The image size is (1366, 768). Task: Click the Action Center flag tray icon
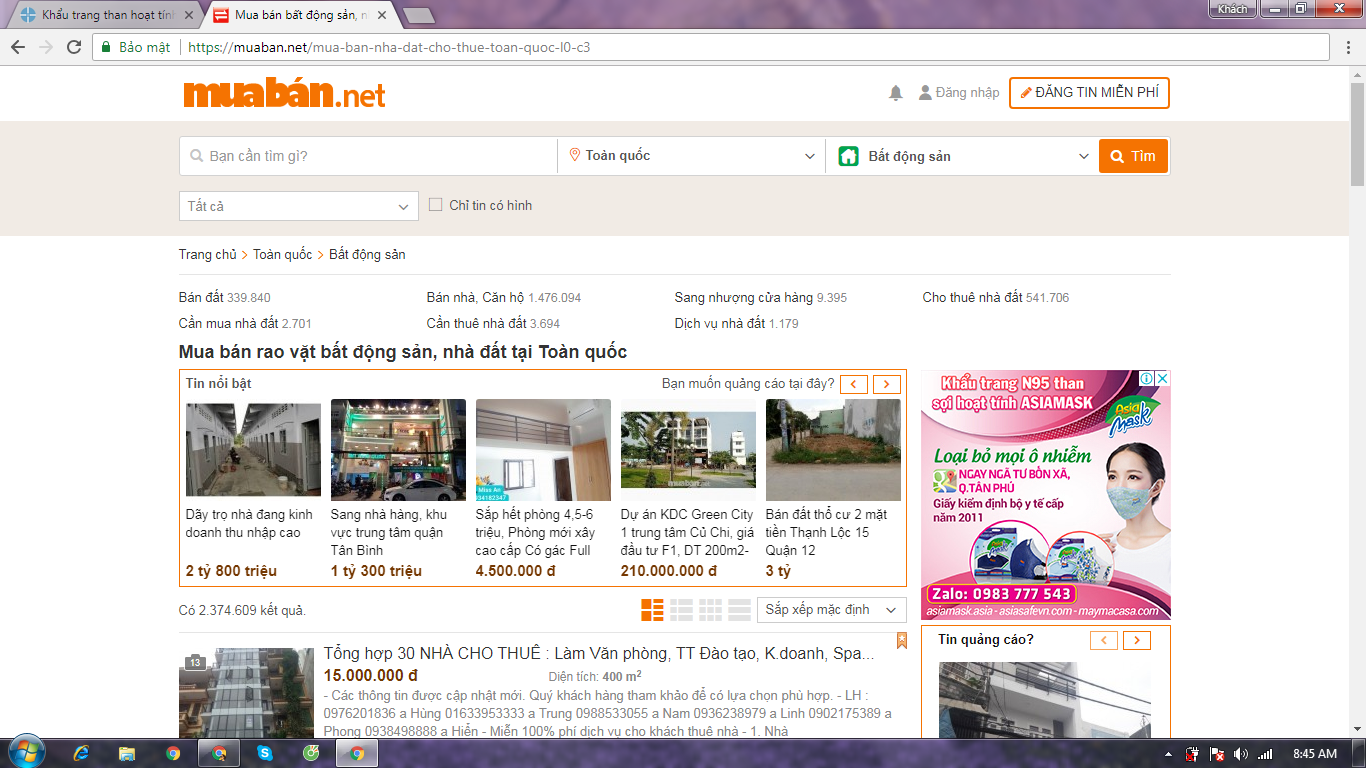(x=1217, y=753)
